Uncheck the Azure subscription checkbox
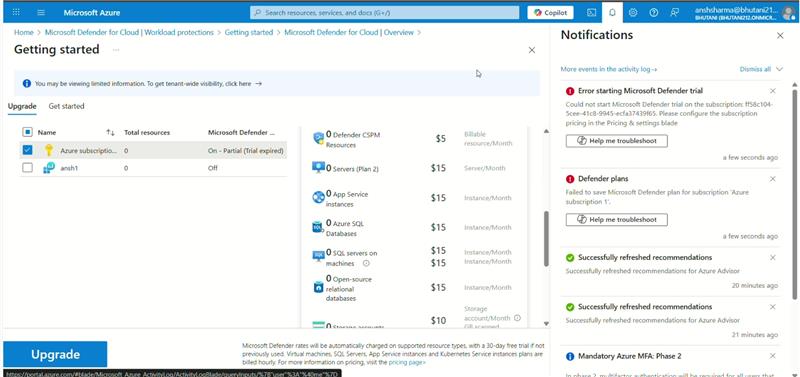Screen dimensions: 800x377 pyautogui.click(x=28, y=150)
